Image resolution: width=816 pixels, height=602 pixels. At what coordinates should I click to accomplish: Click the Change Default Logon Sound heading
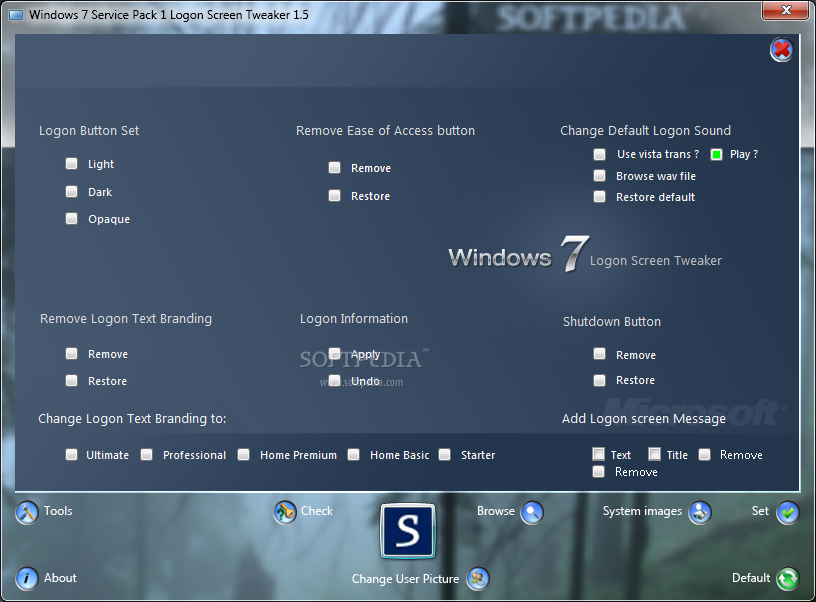(645, 131)
